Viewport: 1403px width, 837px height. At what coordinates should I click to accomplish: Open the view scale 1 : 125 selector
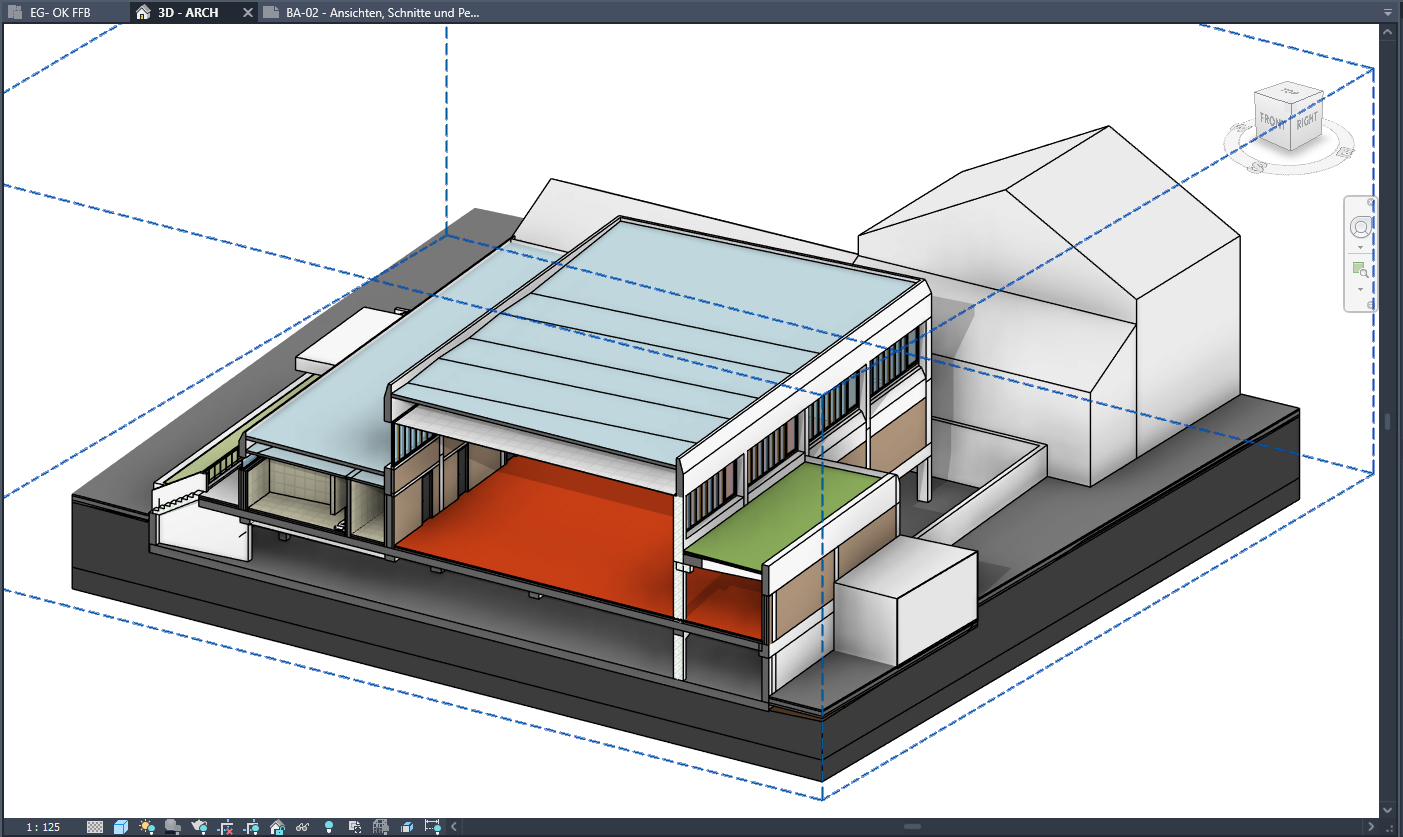43,827
